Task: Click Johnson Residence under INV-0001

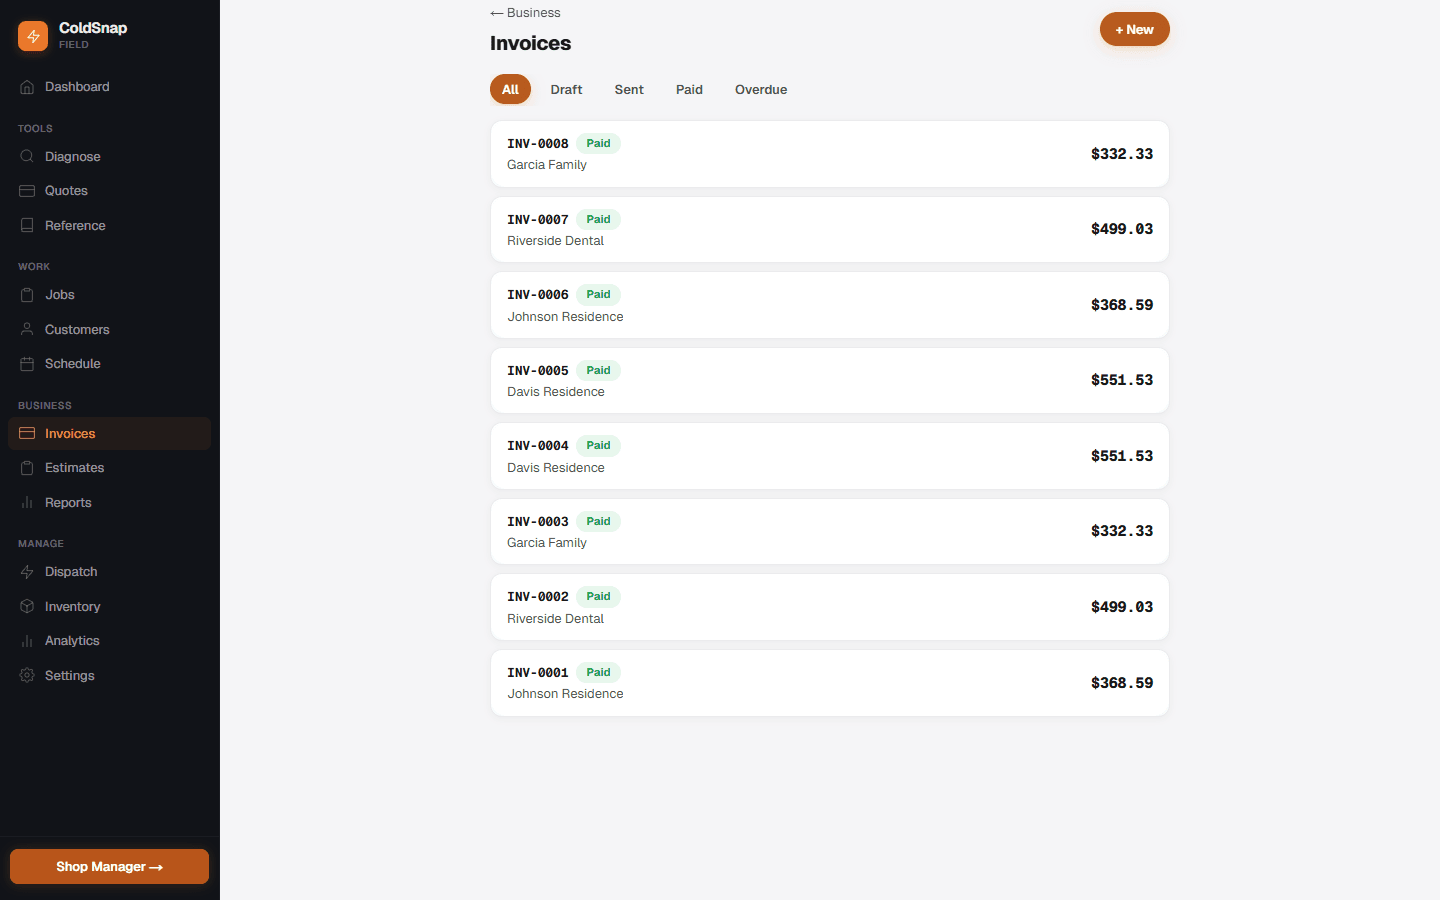Action: tap(565, 694)
